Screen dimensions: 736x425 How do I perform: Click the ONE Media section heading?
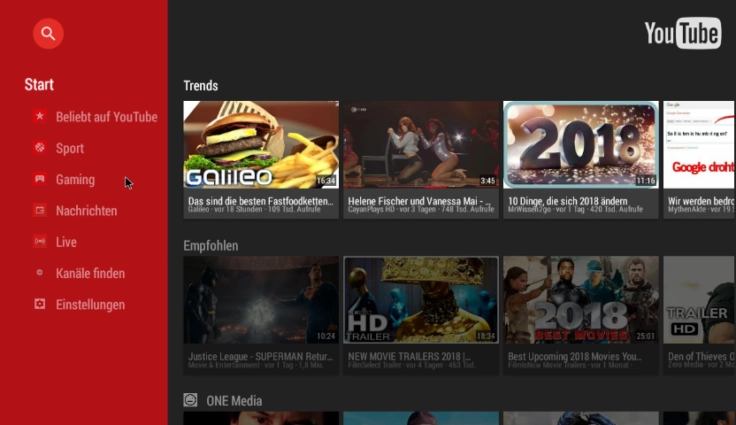click(234, 401)
